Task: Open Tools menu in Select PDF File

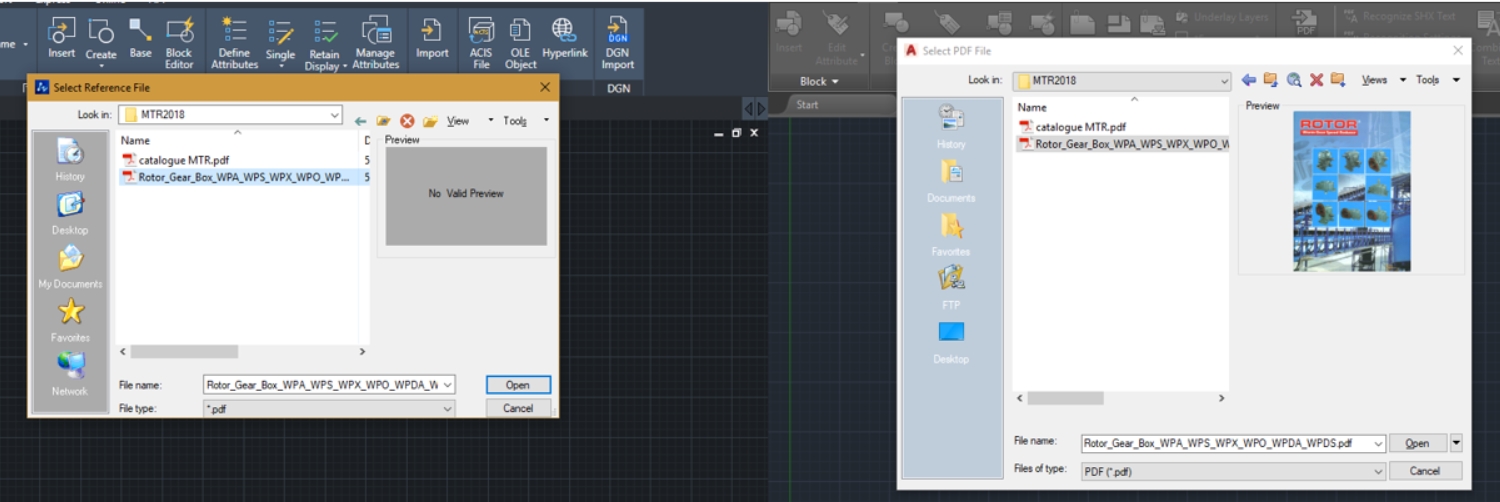Action: [1428, 80]
